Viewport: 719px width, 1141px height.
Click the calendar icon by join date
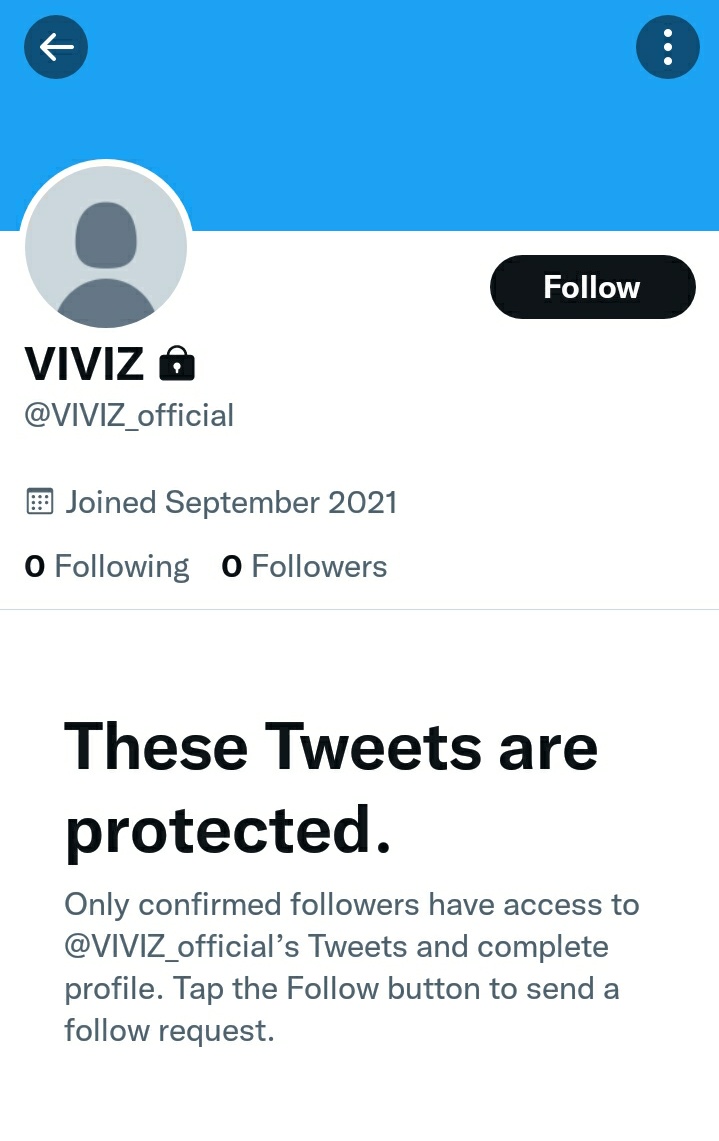[39, 502]
